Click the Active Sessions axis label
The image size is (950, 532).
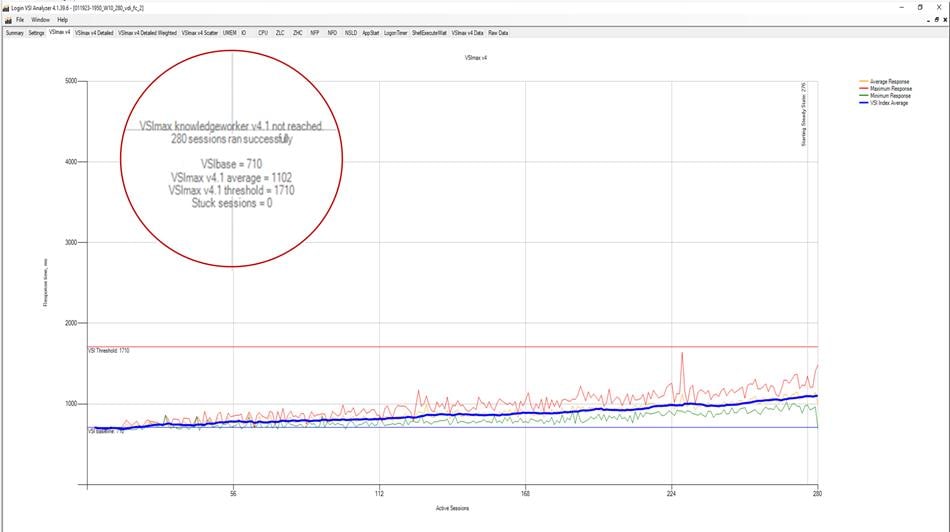point(452,508)
